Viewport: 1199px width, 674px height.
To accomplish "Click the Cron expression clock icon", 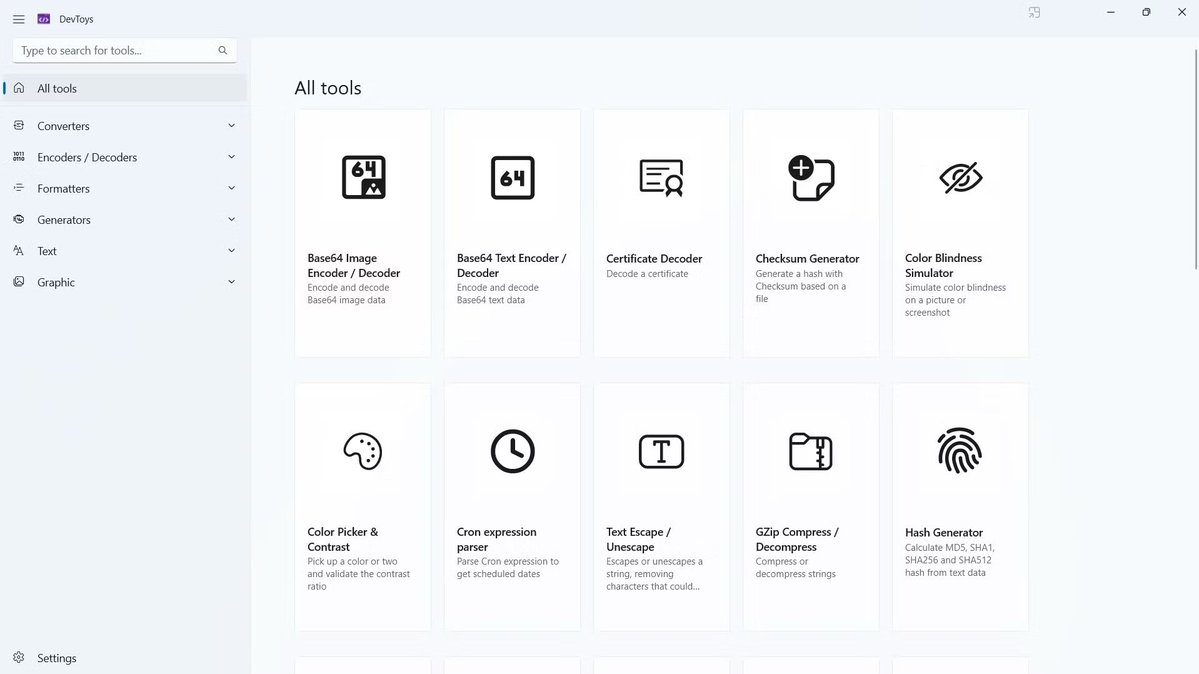I will (512, 451).
